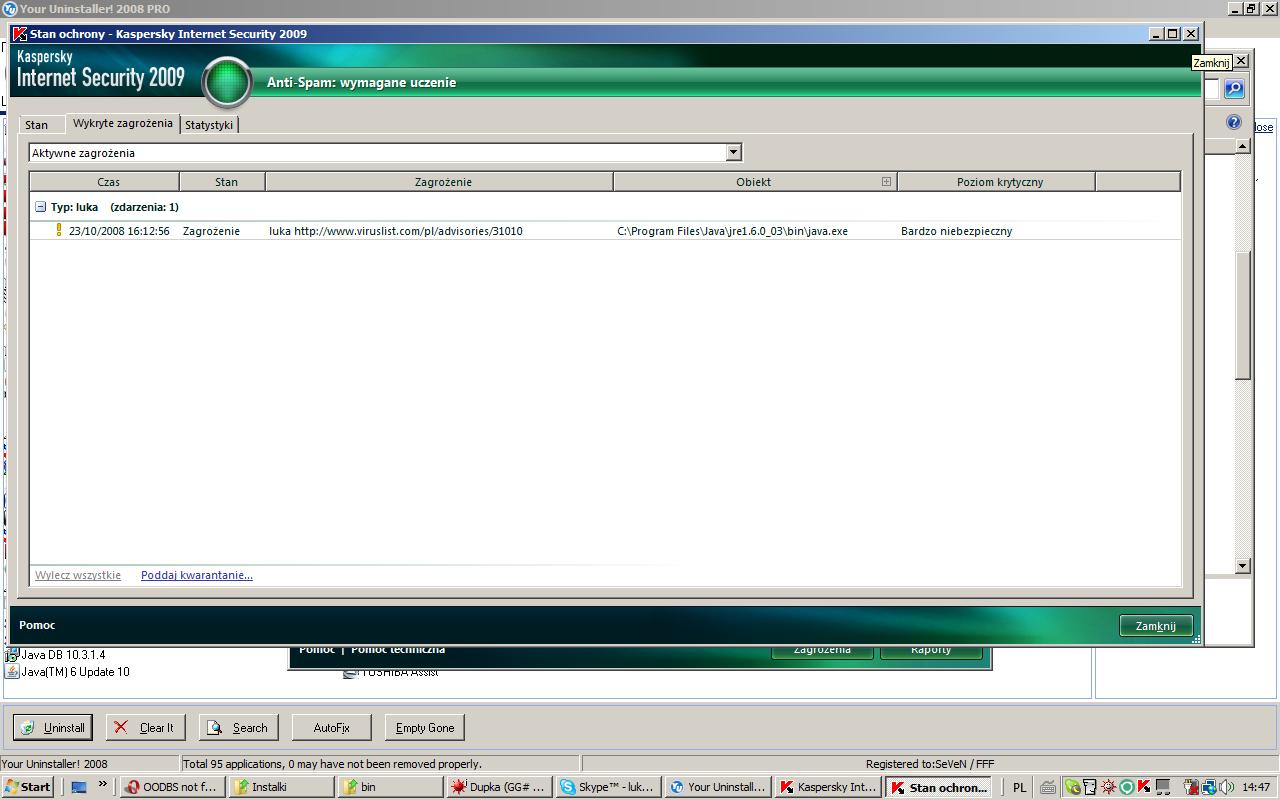The height and width of the screenshot is (800, 1280).
Task: Switch to Kaspersky Int... taskbar button
Action: [x=827, y=787]
